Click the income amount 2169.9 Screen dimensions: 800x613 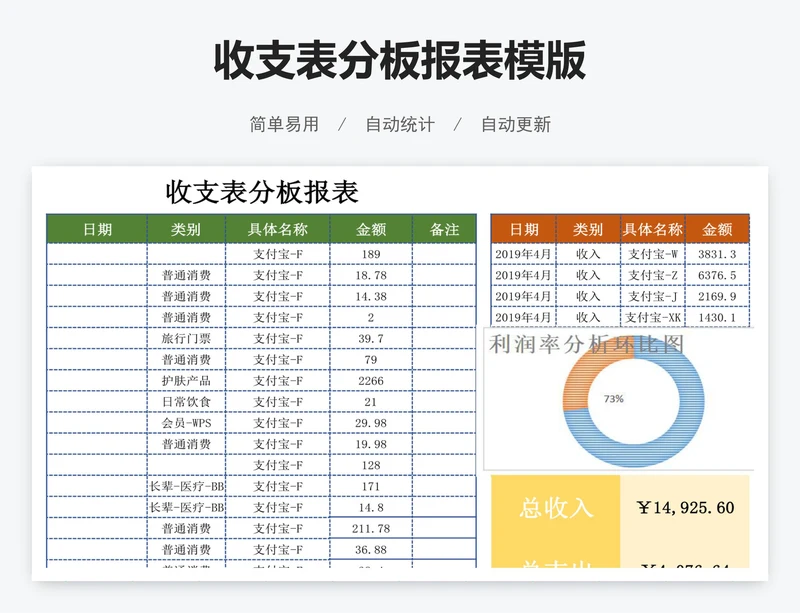pyautogui.click(x=717, y=296)
